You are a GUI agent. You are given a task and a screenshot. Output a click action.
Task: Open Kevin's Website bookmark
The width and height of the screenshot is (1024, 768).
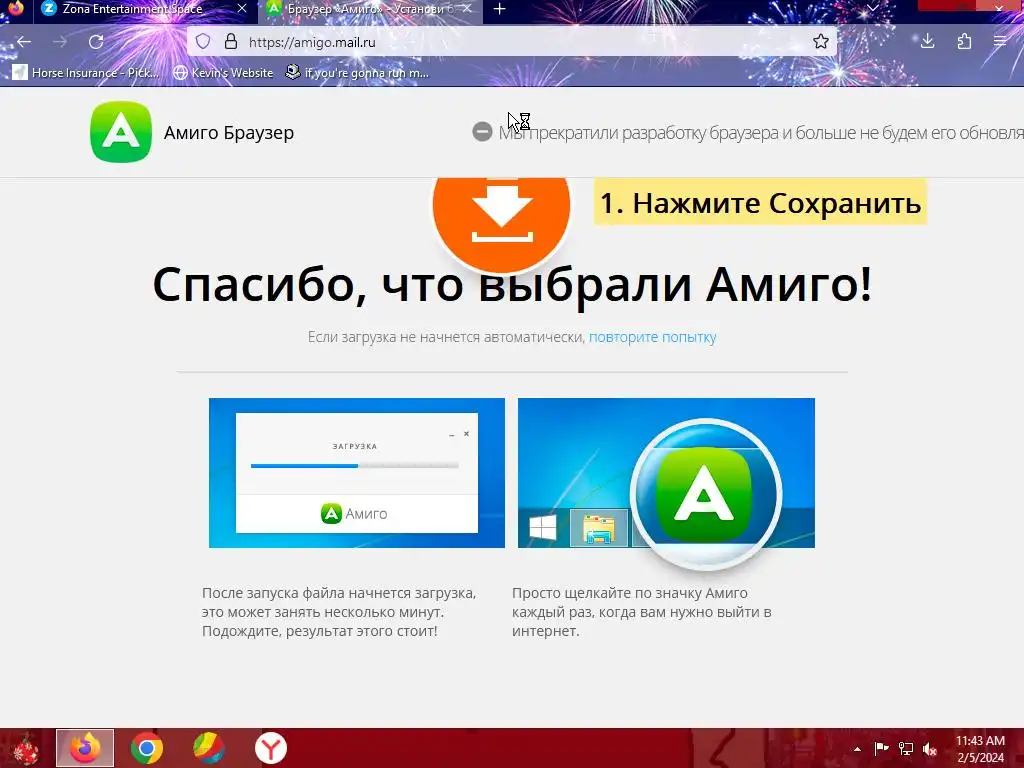pos(223,72)
